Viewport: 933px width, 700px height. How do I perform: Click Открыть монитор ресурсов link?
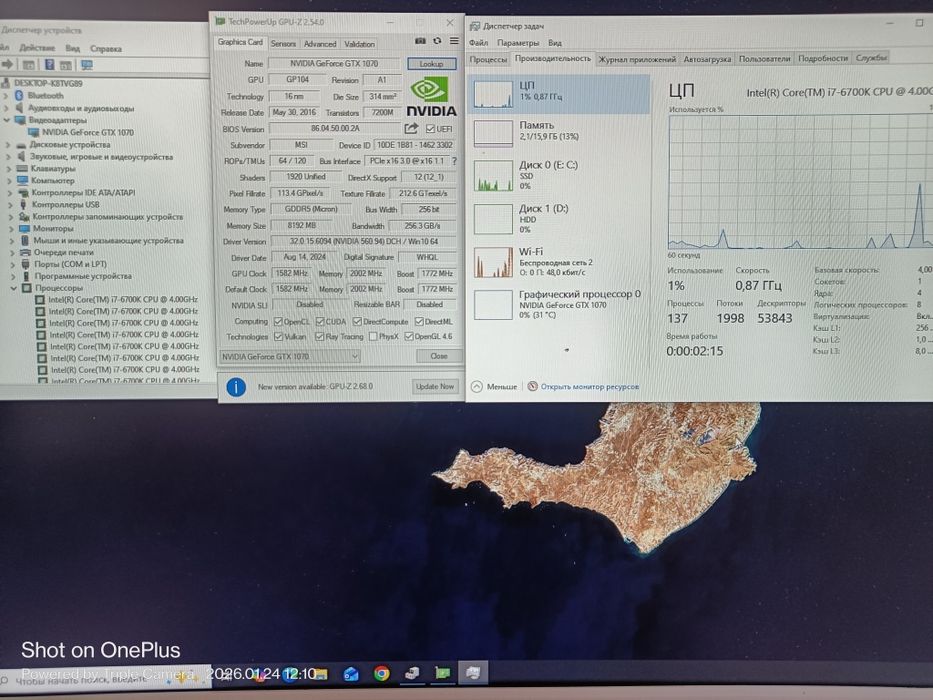click(590, 386)
